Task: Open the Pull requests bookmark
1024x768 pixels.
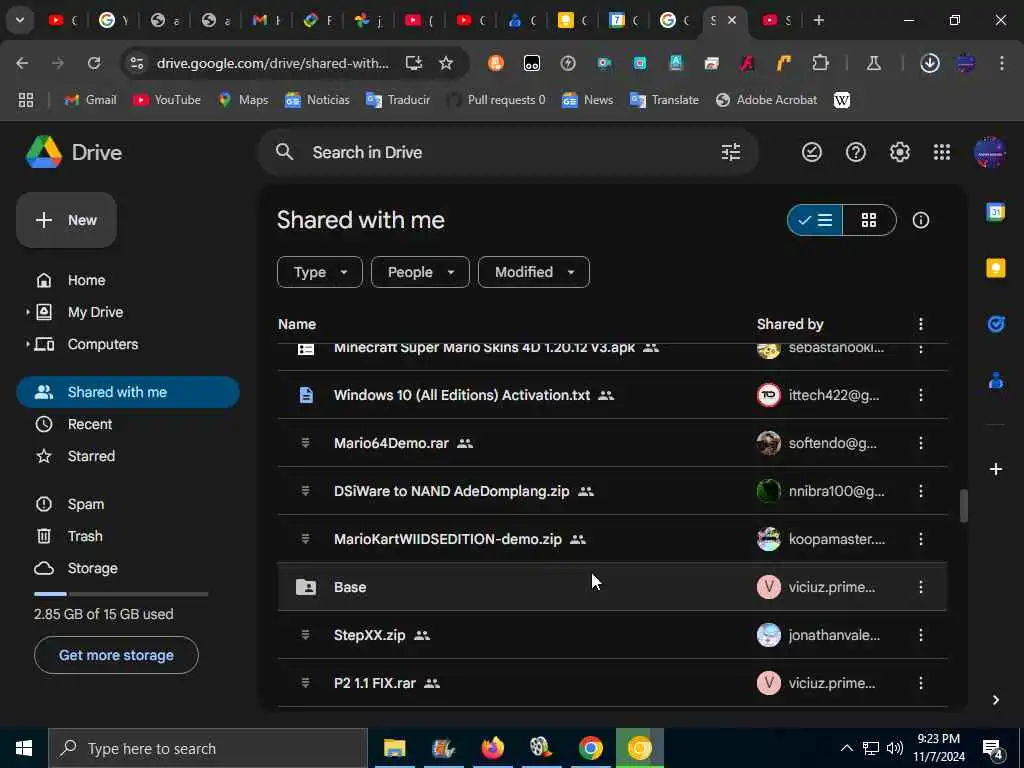Action: pos(496,100)
